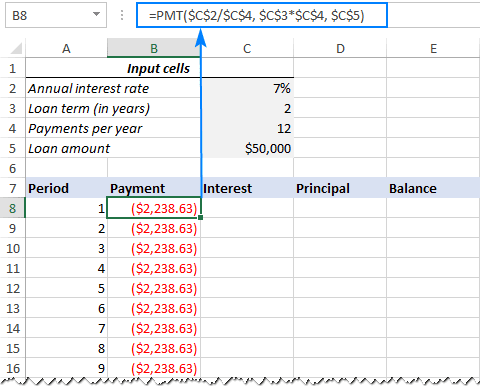Select row 13 header
This screenshot has height=386, width=480.
point(13,308)
